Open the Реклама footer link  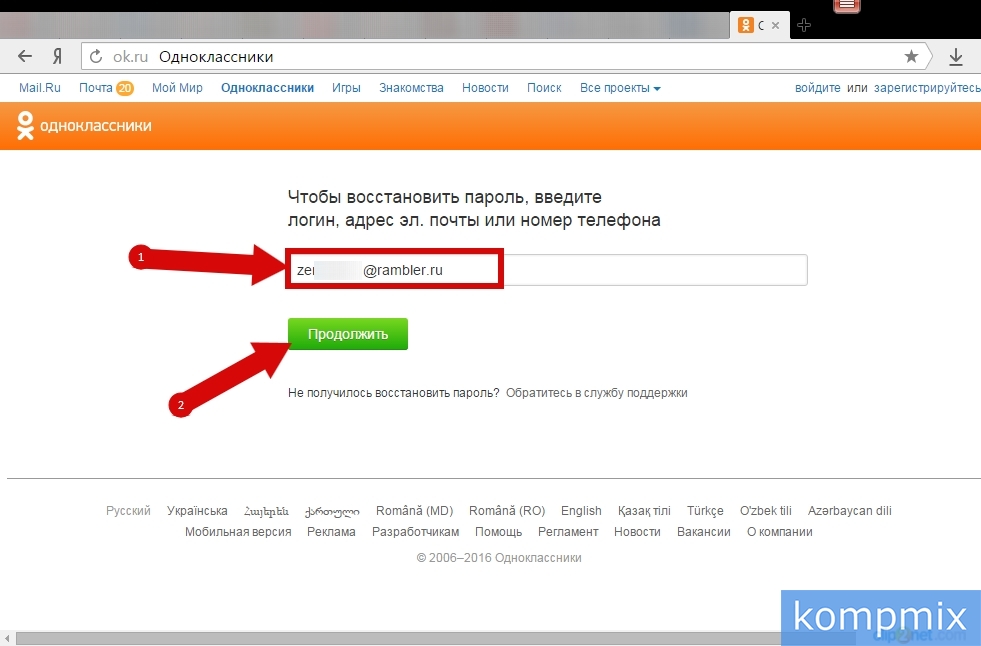[x=331, y=532]
